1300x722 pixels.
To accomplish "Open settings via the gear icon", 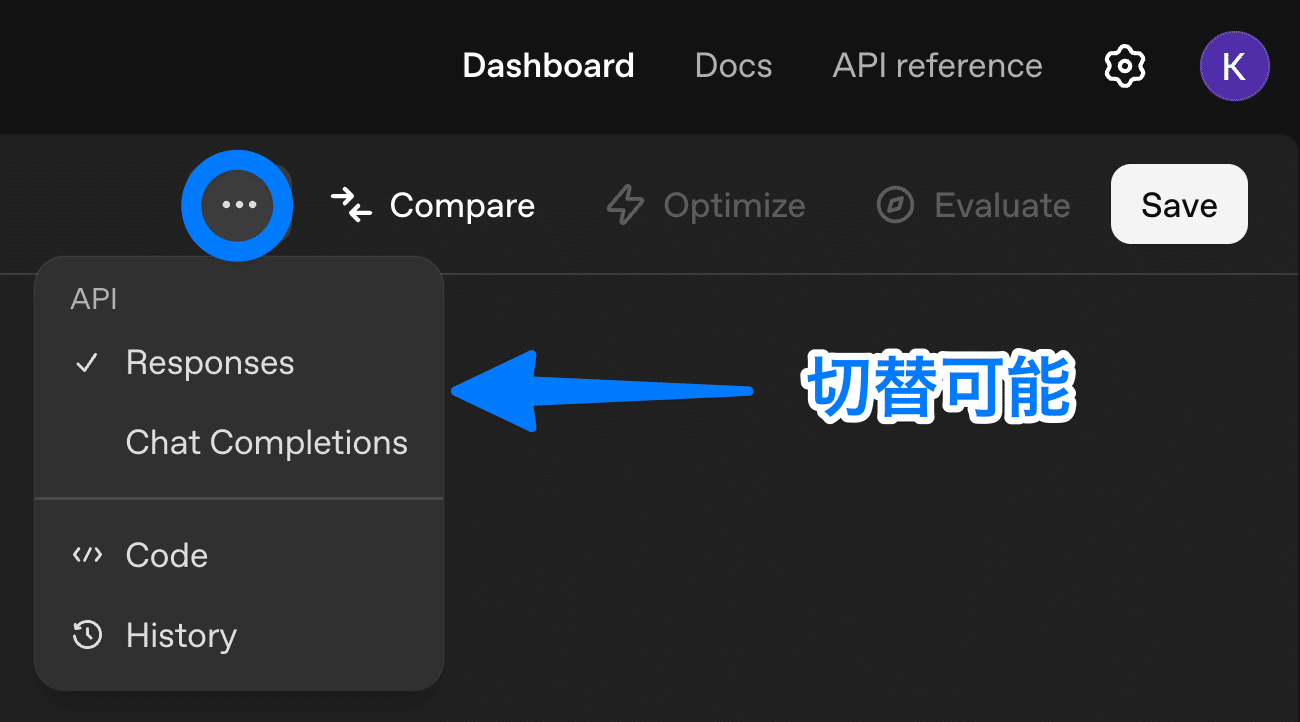I will (1124, 66).
